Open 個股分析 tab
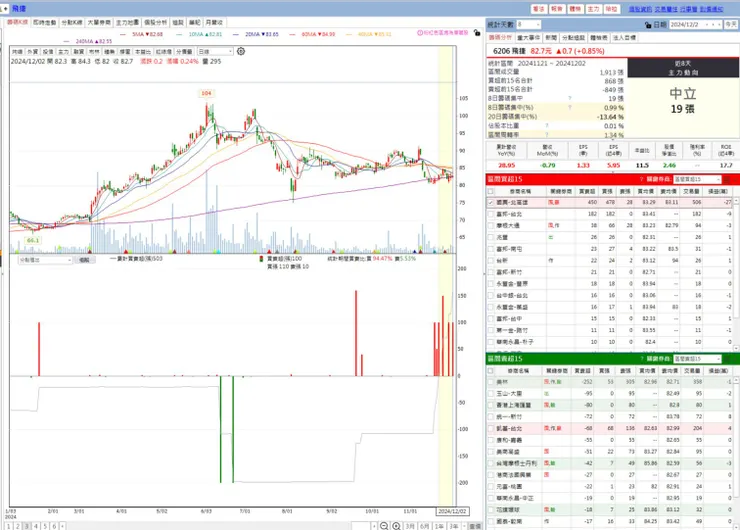Image resolution: width=740 pixels, height=530 pixels. pos(155,22)
